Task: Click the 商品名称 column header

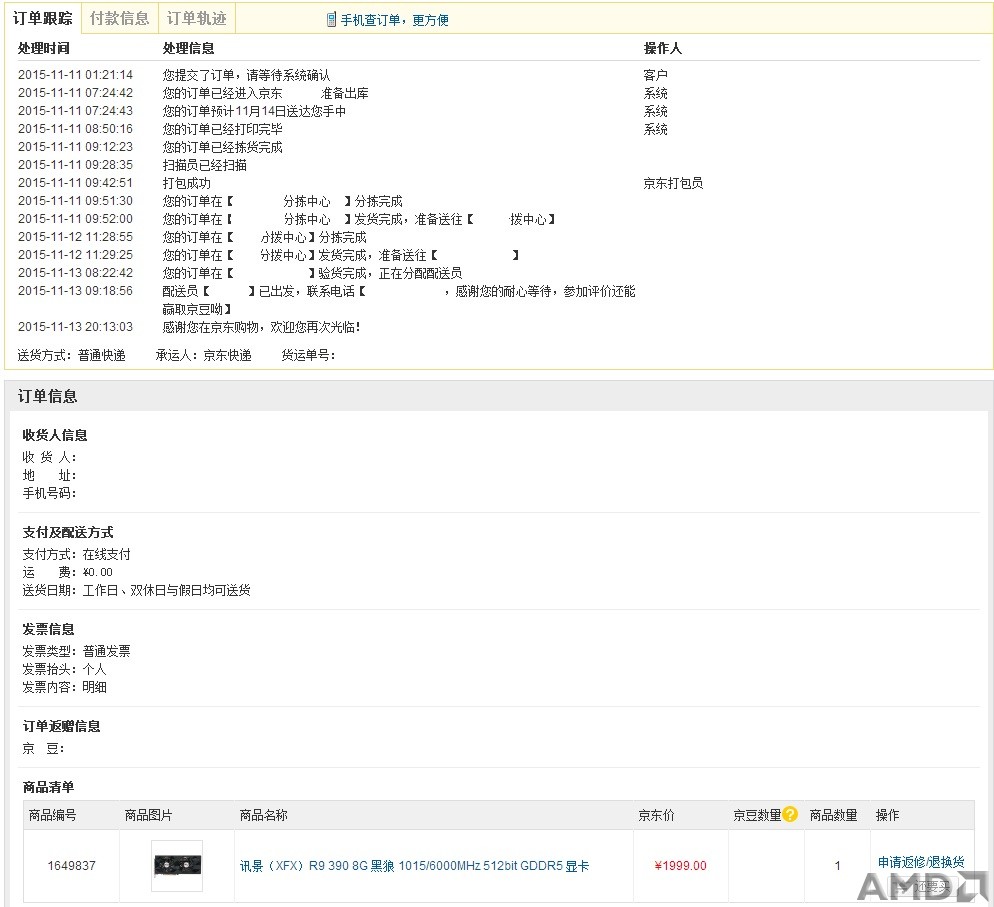Action: click(264, 816)
